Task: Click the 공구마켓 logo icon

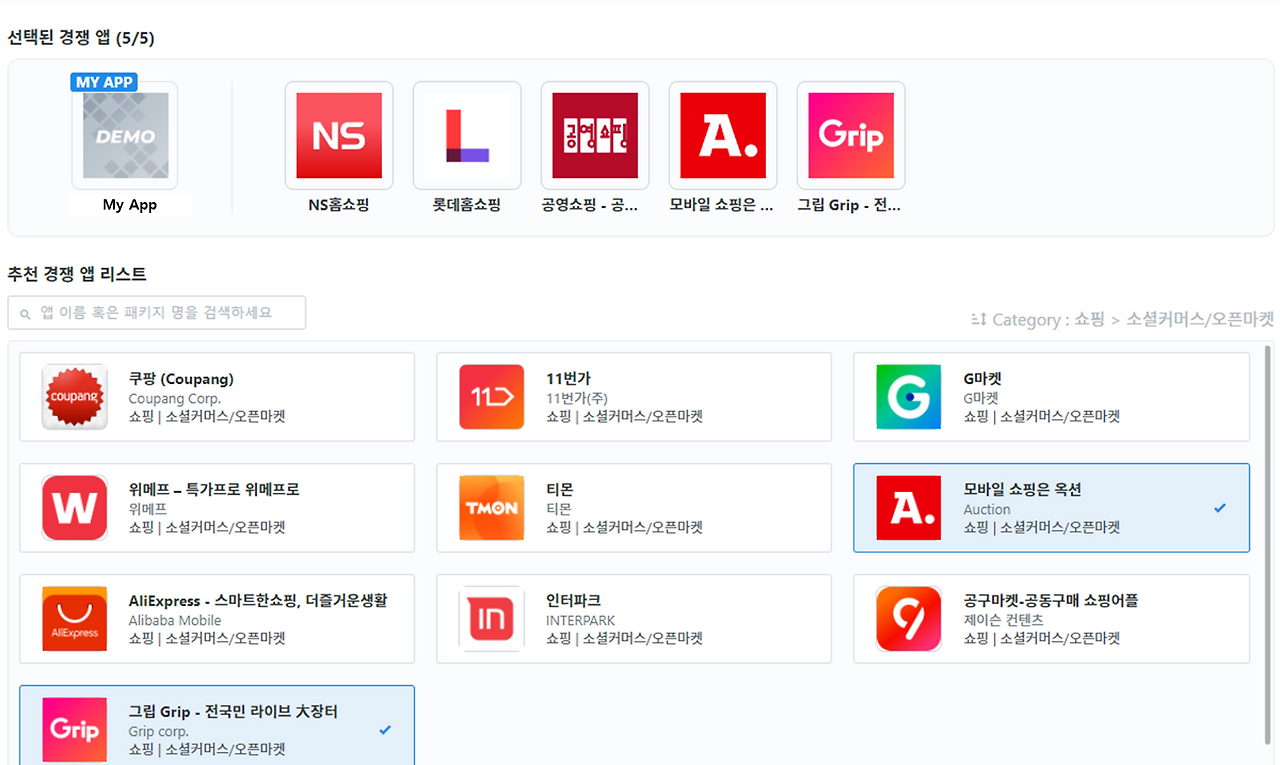Action: pos(908,619)
